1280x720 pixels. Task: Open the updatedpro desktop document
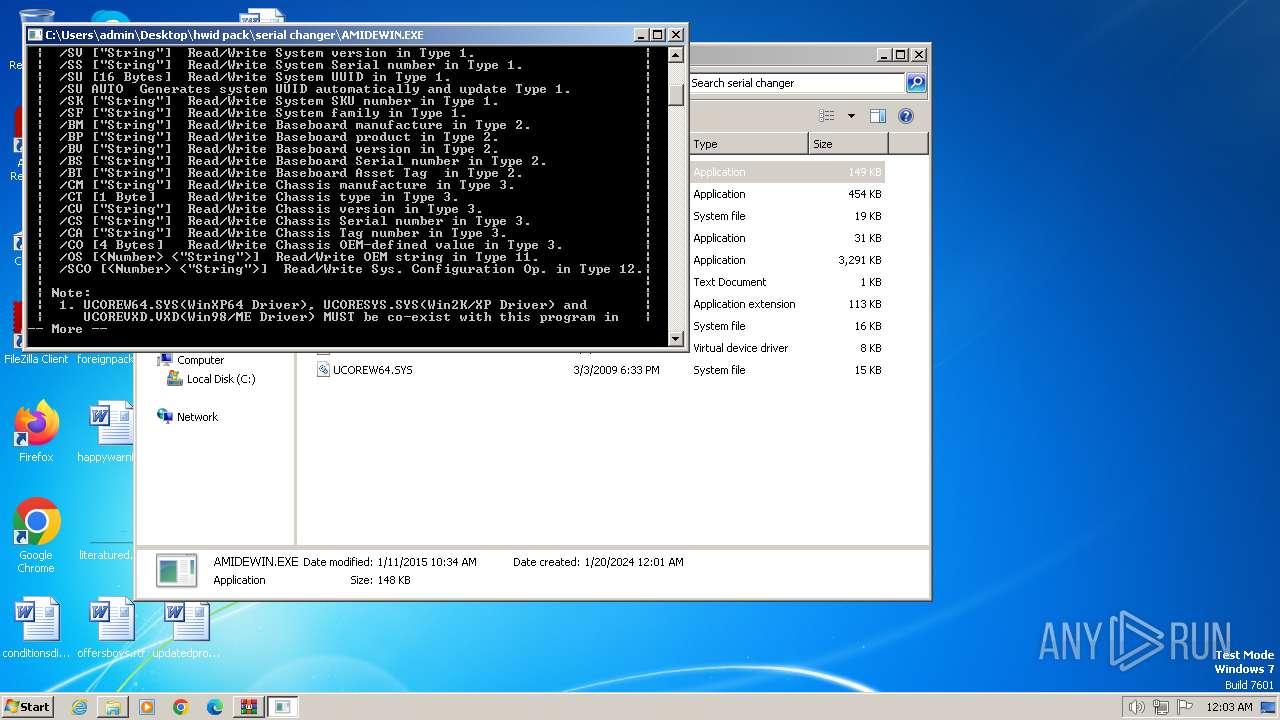(x=186, y=628)
